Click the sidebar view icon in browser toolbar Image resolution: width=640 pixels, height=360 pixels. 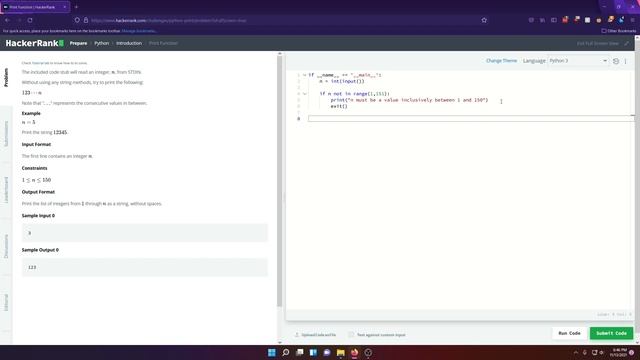pos(554,20)
